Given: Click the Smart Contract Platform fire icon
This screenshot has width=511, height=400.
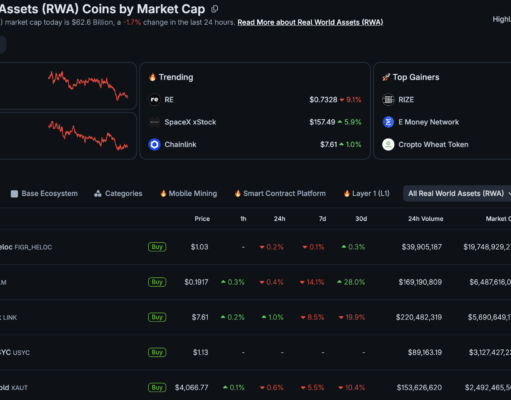Looking at the screenshot, I should pyautogui.click(x=238, y=193).
